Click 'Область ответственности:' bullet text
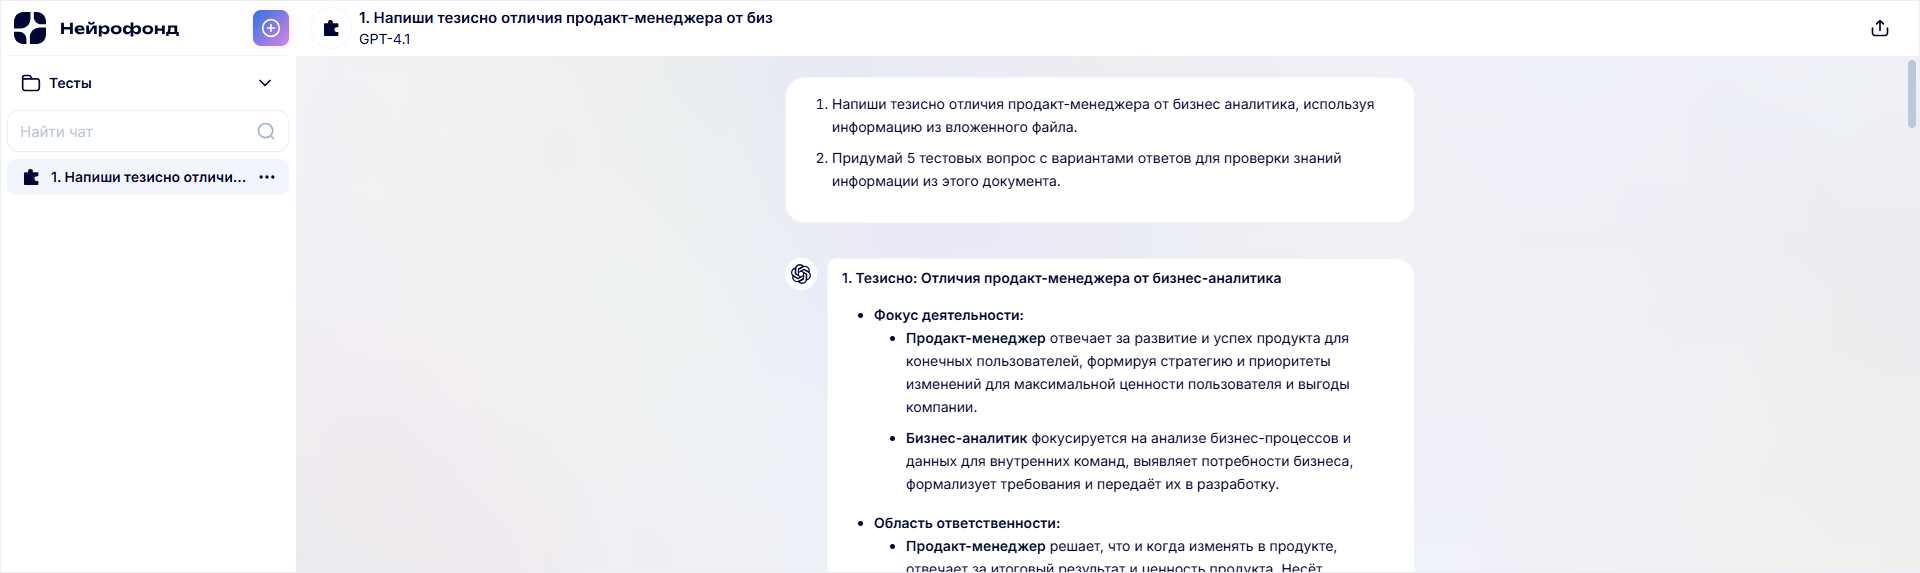The height and width of the screenshot is (573, 1920). (967, 523)
